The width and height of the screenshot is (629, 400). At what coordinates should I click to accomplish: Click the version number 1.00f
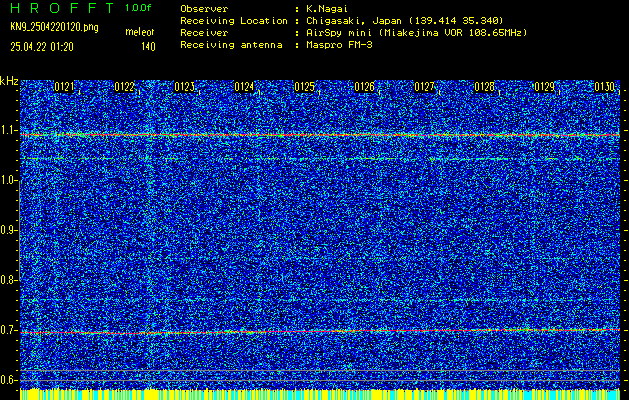138,8
